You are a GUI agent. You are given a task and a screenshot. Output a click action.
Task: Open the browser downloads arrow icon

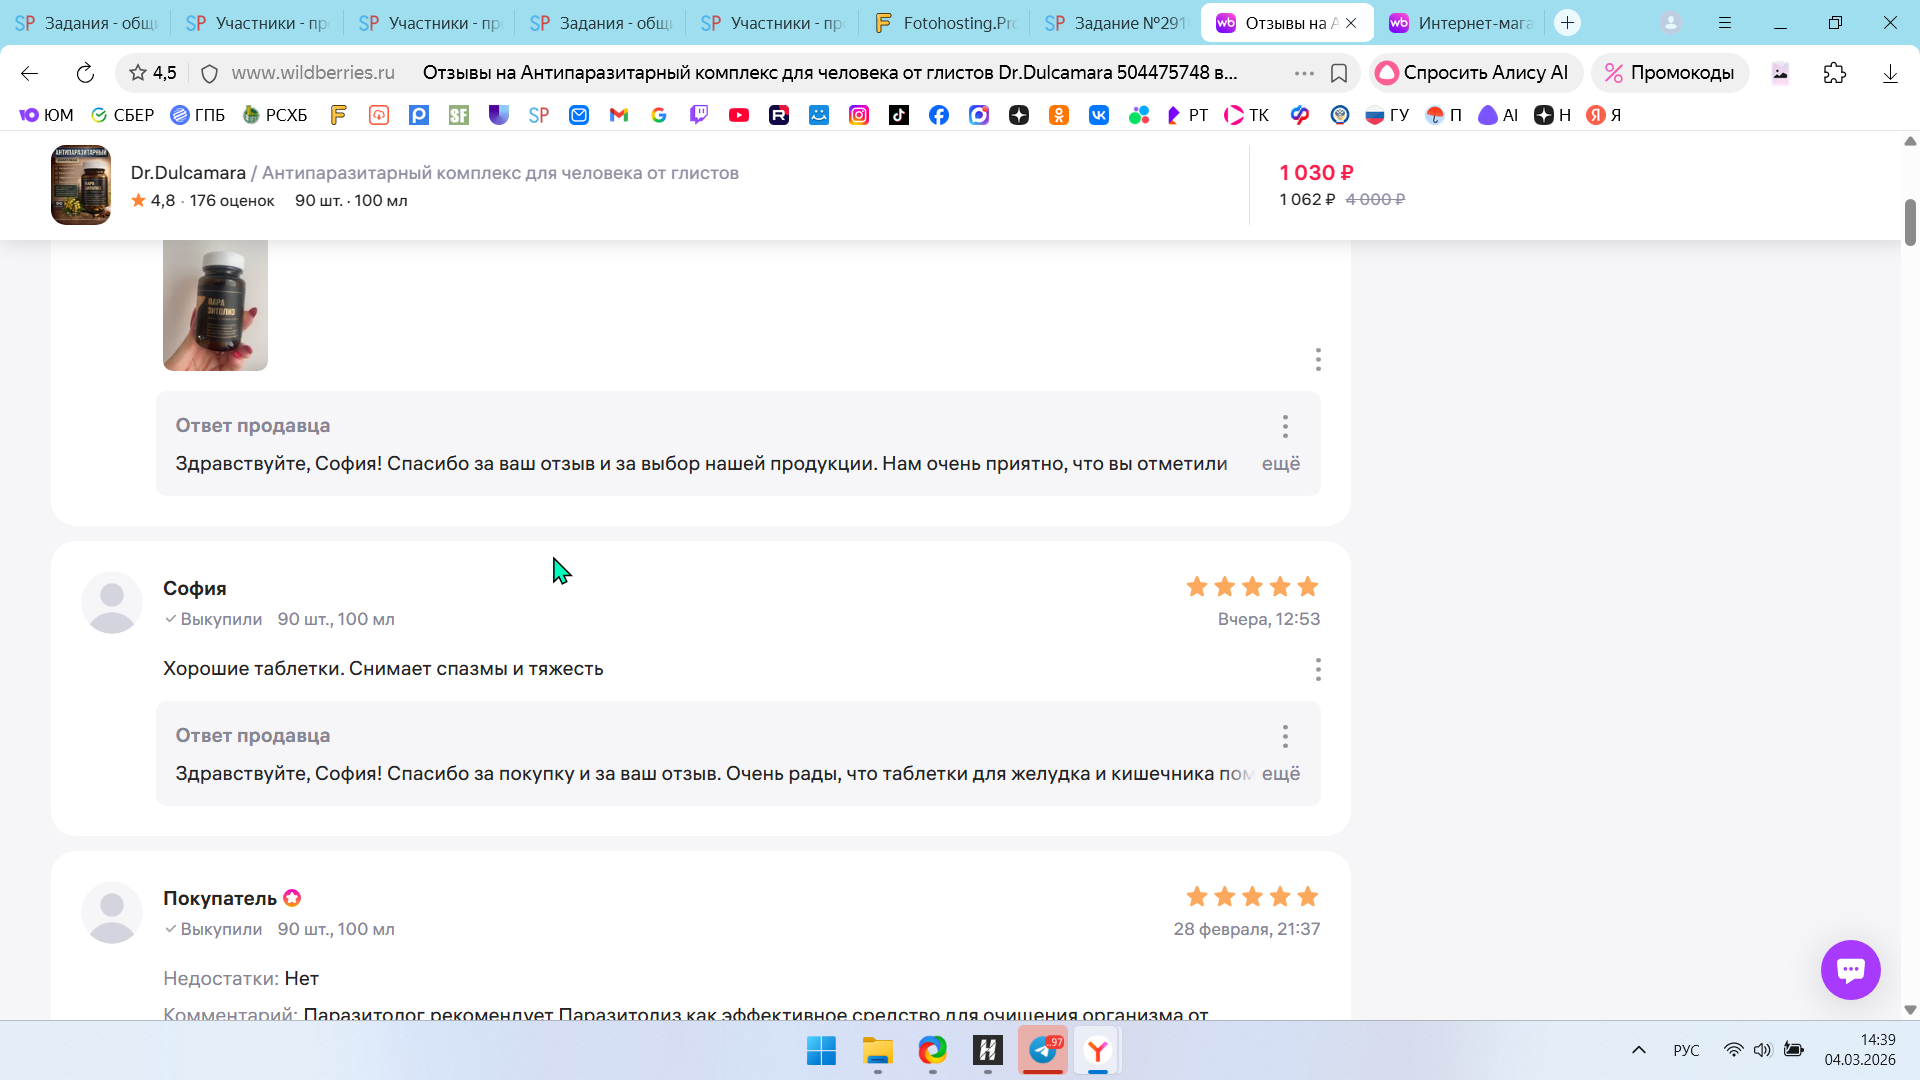pos(1889,73)
